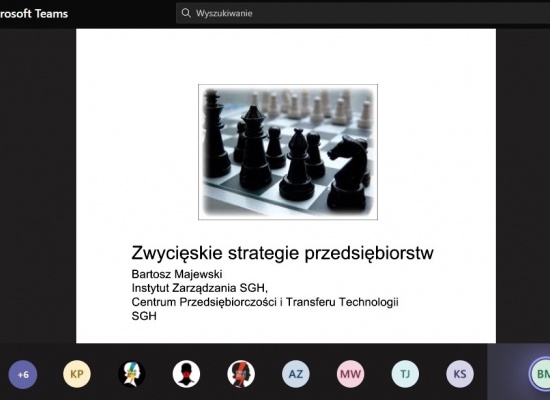The width and height of the screenshot is (550, 400).
Task: Click the slide title Zwycięskie strategie przedsiębiorstw
Action: pos(282,253)
